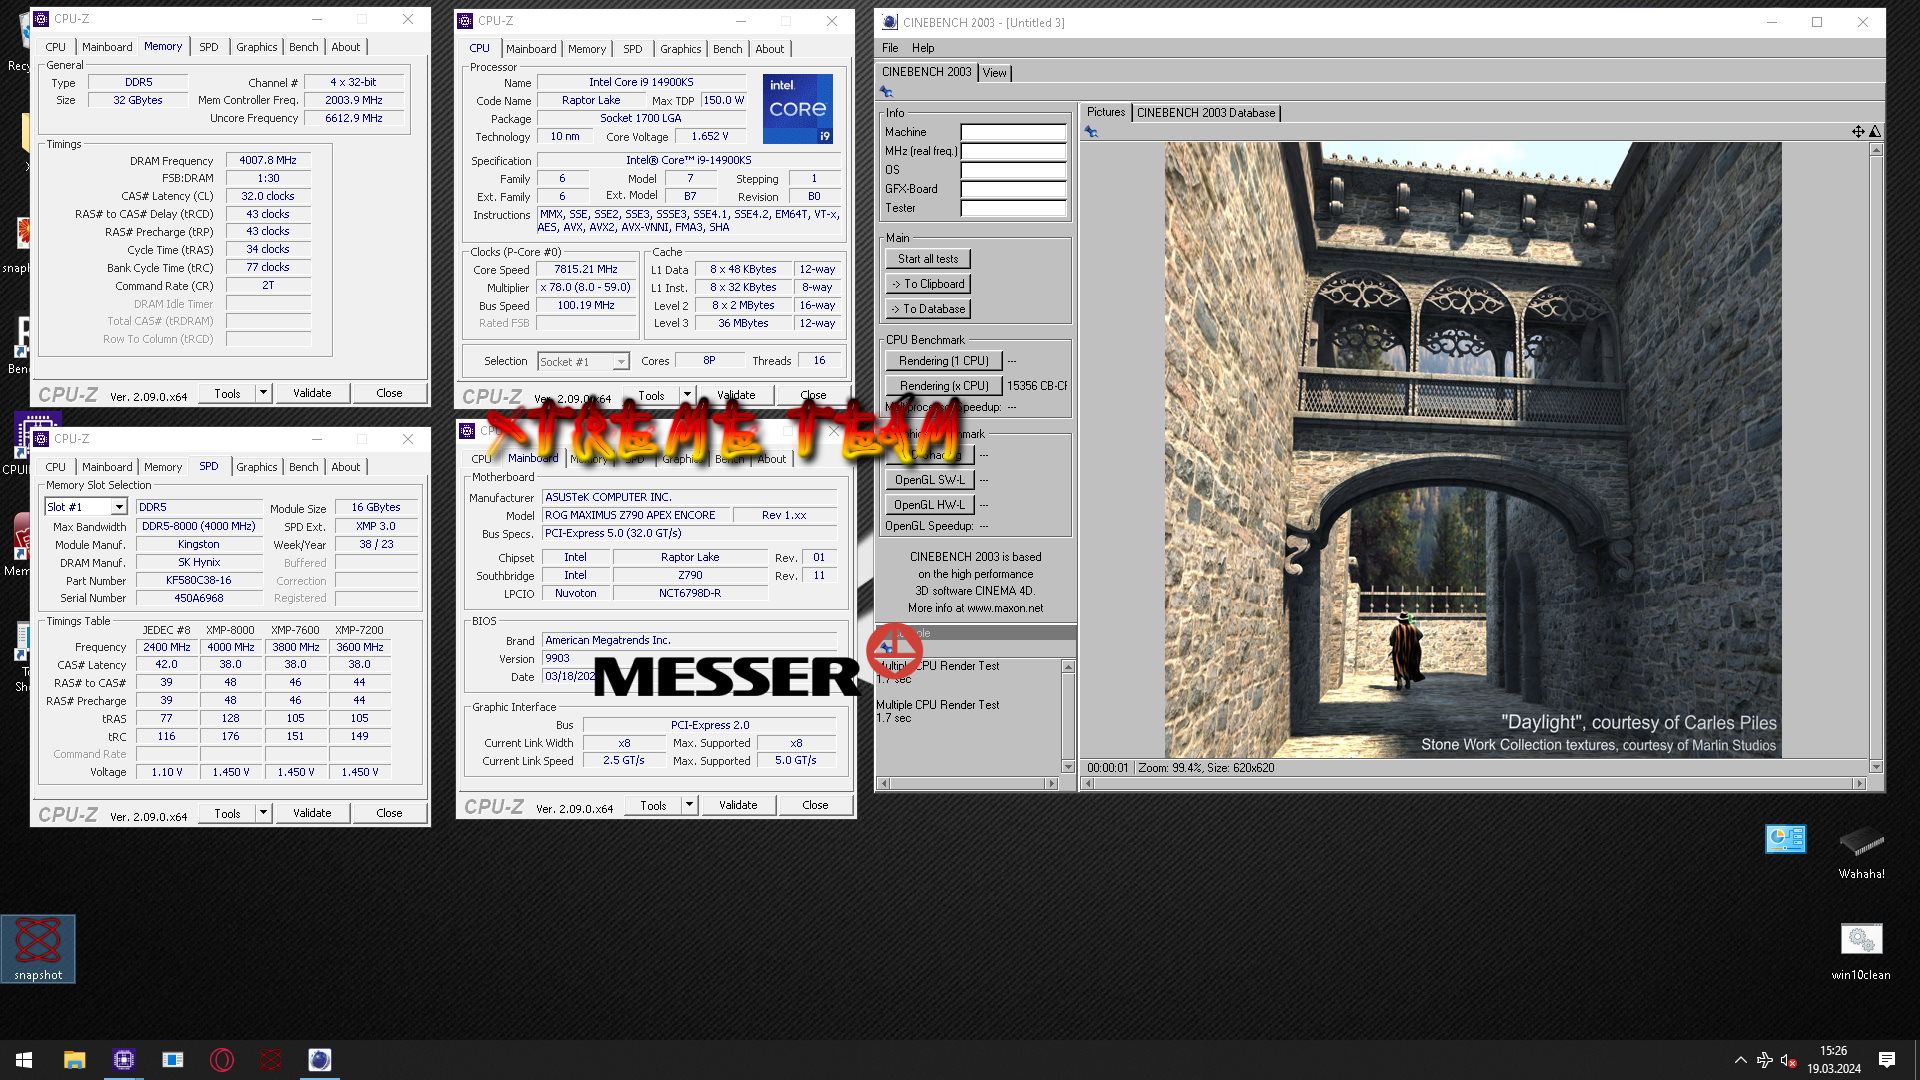1920x1080 pixels.
Task: Click the Core Speed value 7815.21 MHz
Action: [x=586, y=269]
